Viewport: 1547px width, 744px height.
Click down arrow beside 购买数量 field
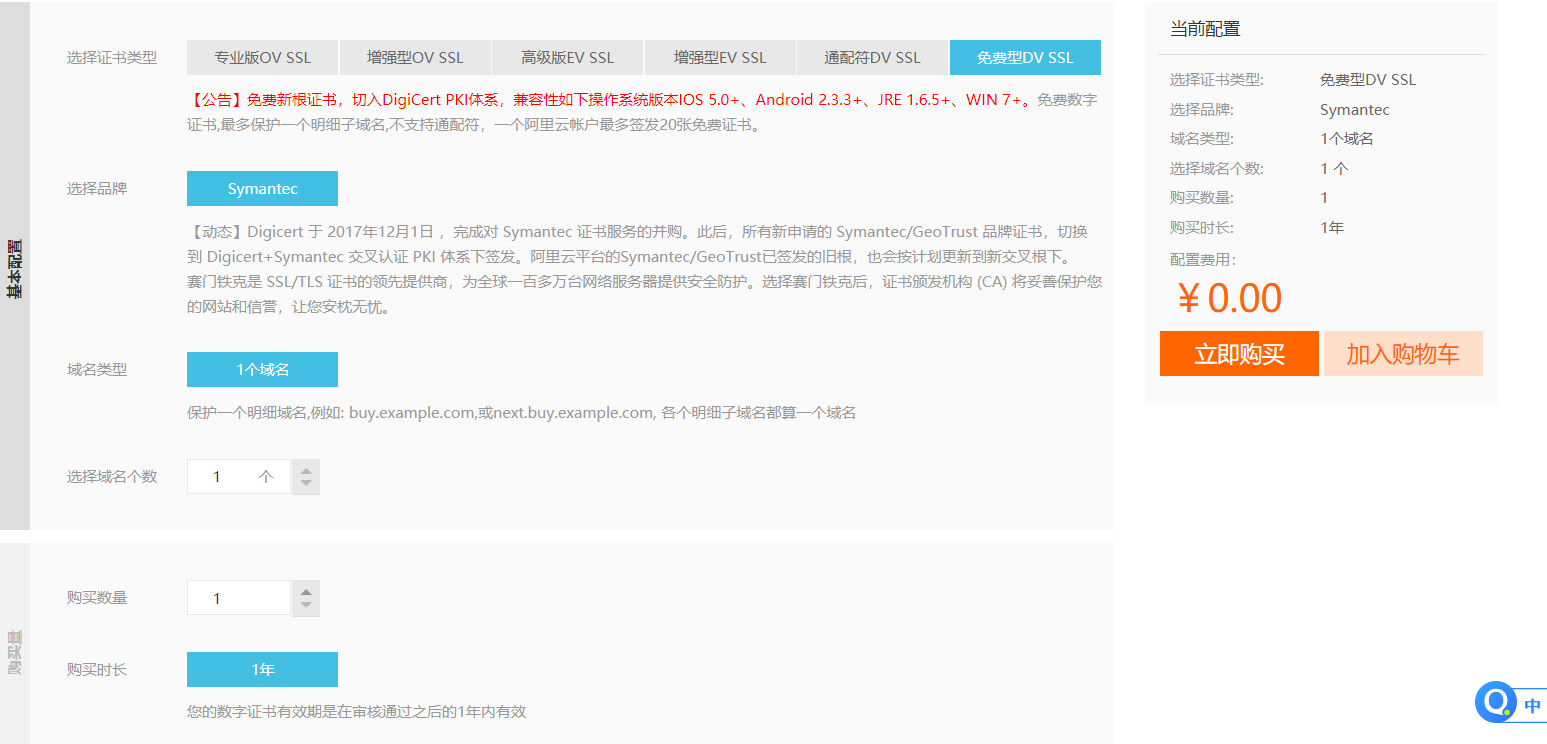pos(305,605)
